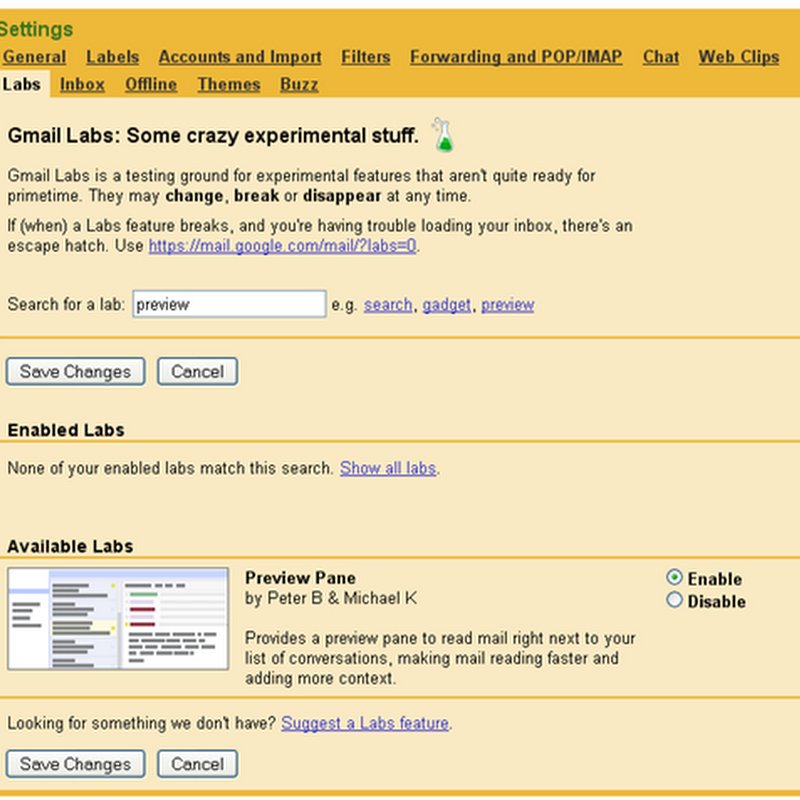Open Suggest a Labs feature link

tap(365, 723)
